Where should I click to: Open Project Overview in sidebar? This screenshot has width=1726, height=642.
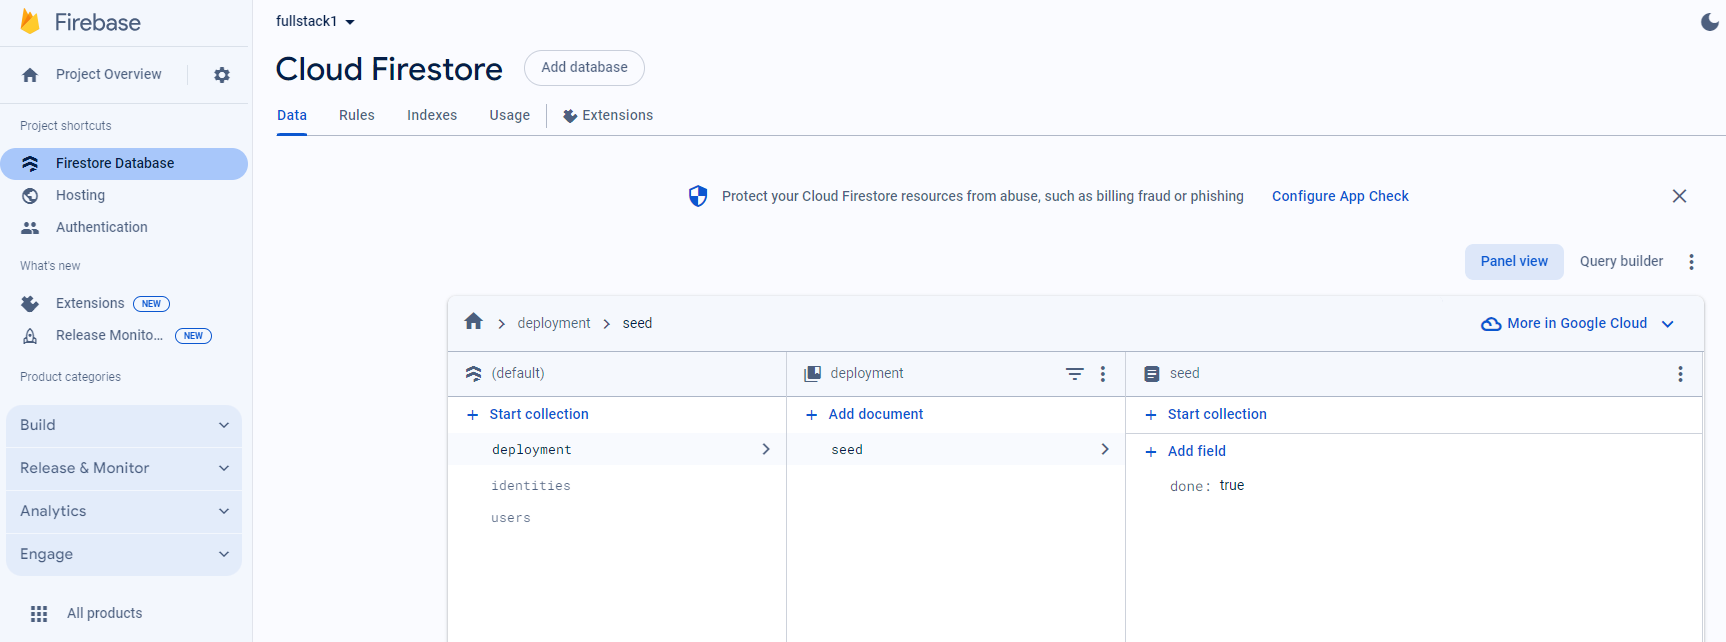point(108,75)
